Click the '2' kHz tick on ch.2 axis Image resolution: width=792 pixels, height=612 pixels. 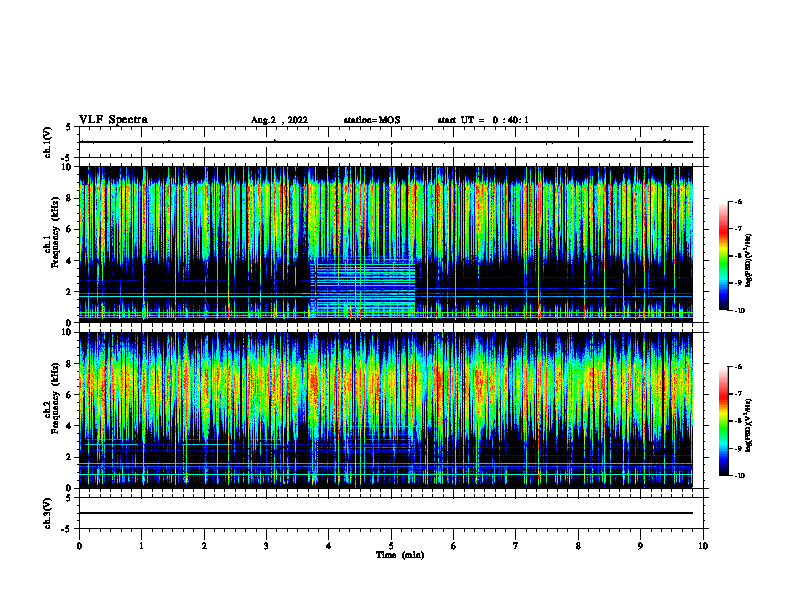click(70, 457)
